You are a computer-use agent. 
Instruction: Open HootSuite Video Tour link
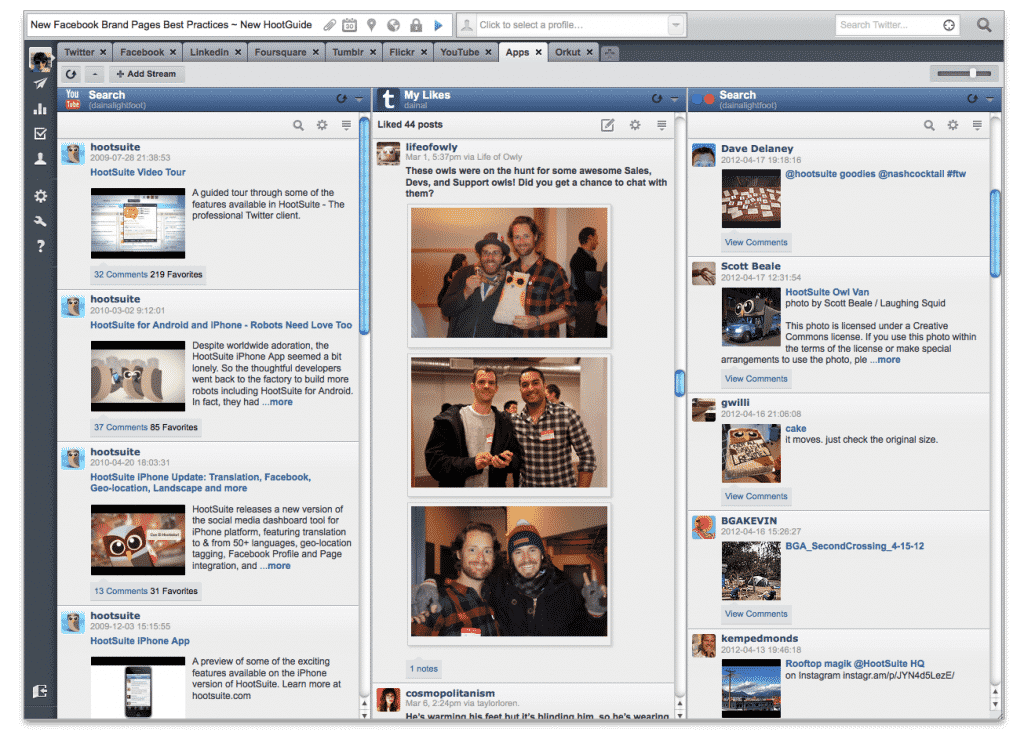138,172
